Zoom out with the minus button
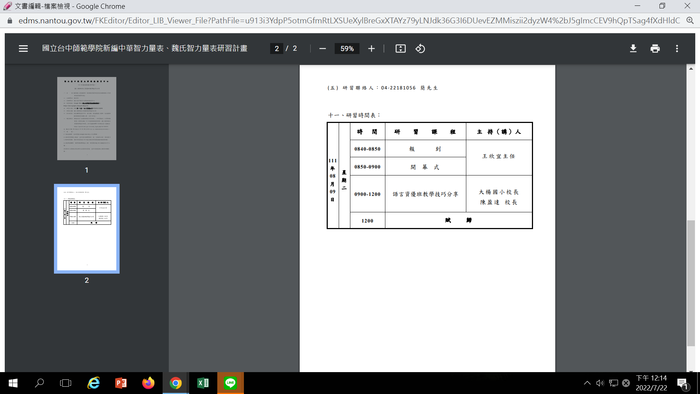 (x=322, y=49)
